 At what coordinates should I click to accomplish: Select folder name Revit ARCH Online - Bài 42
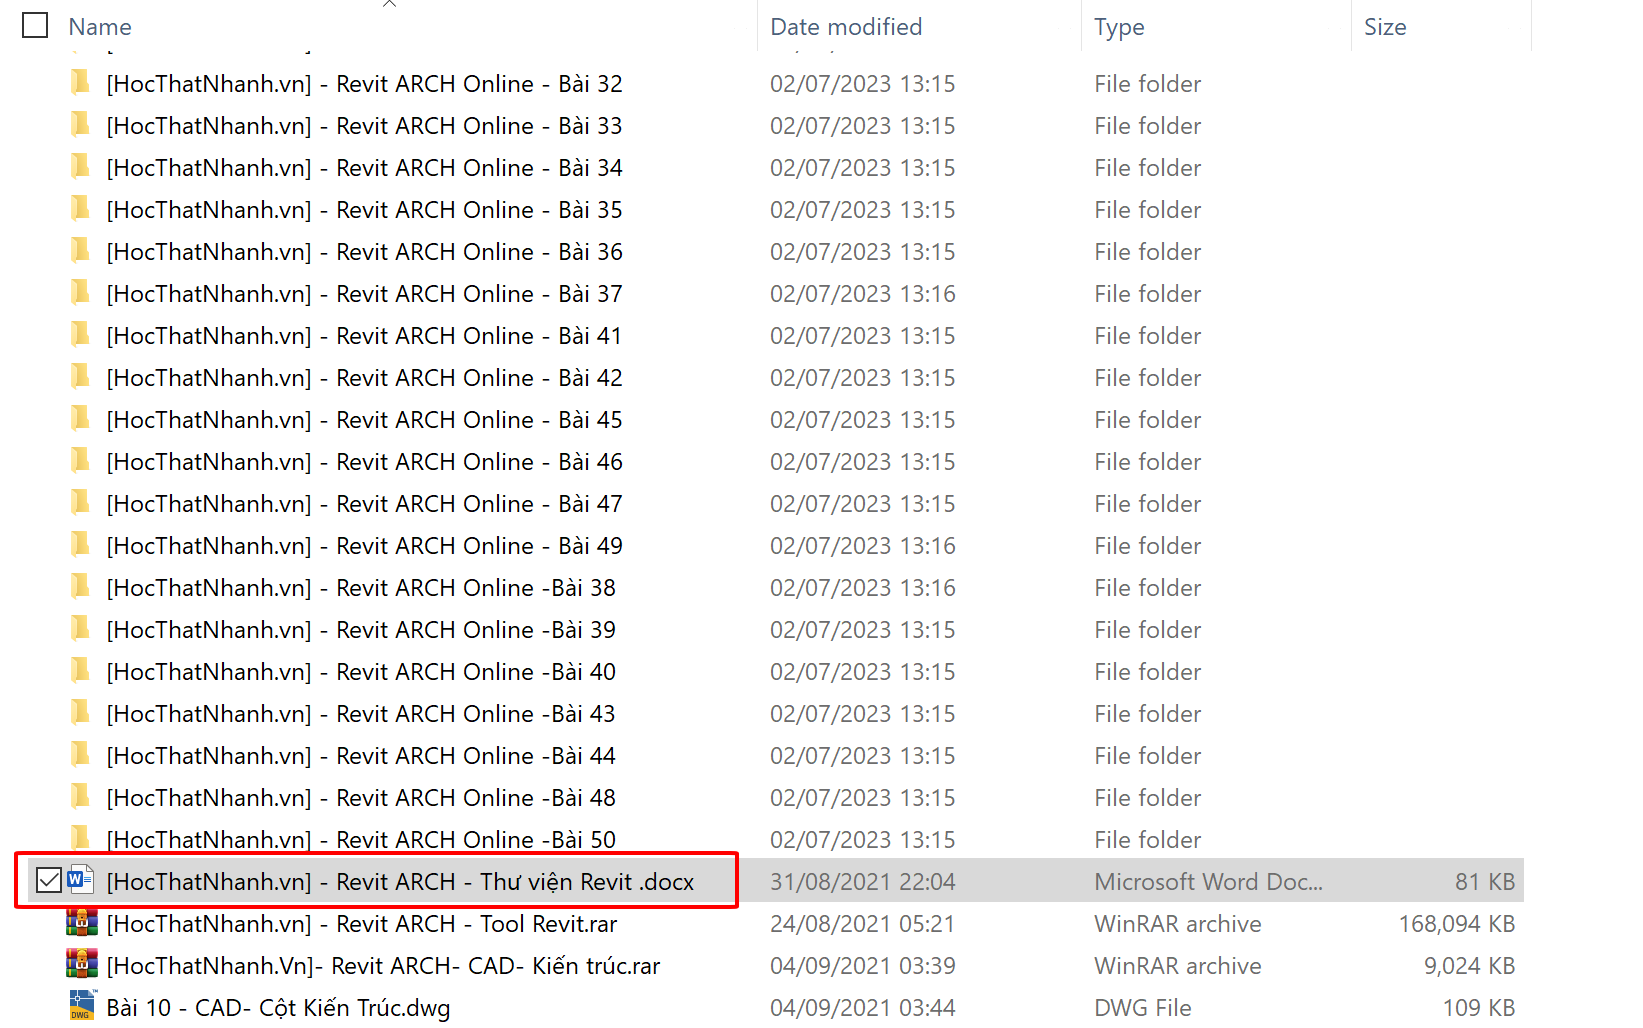tap(364, 378)
